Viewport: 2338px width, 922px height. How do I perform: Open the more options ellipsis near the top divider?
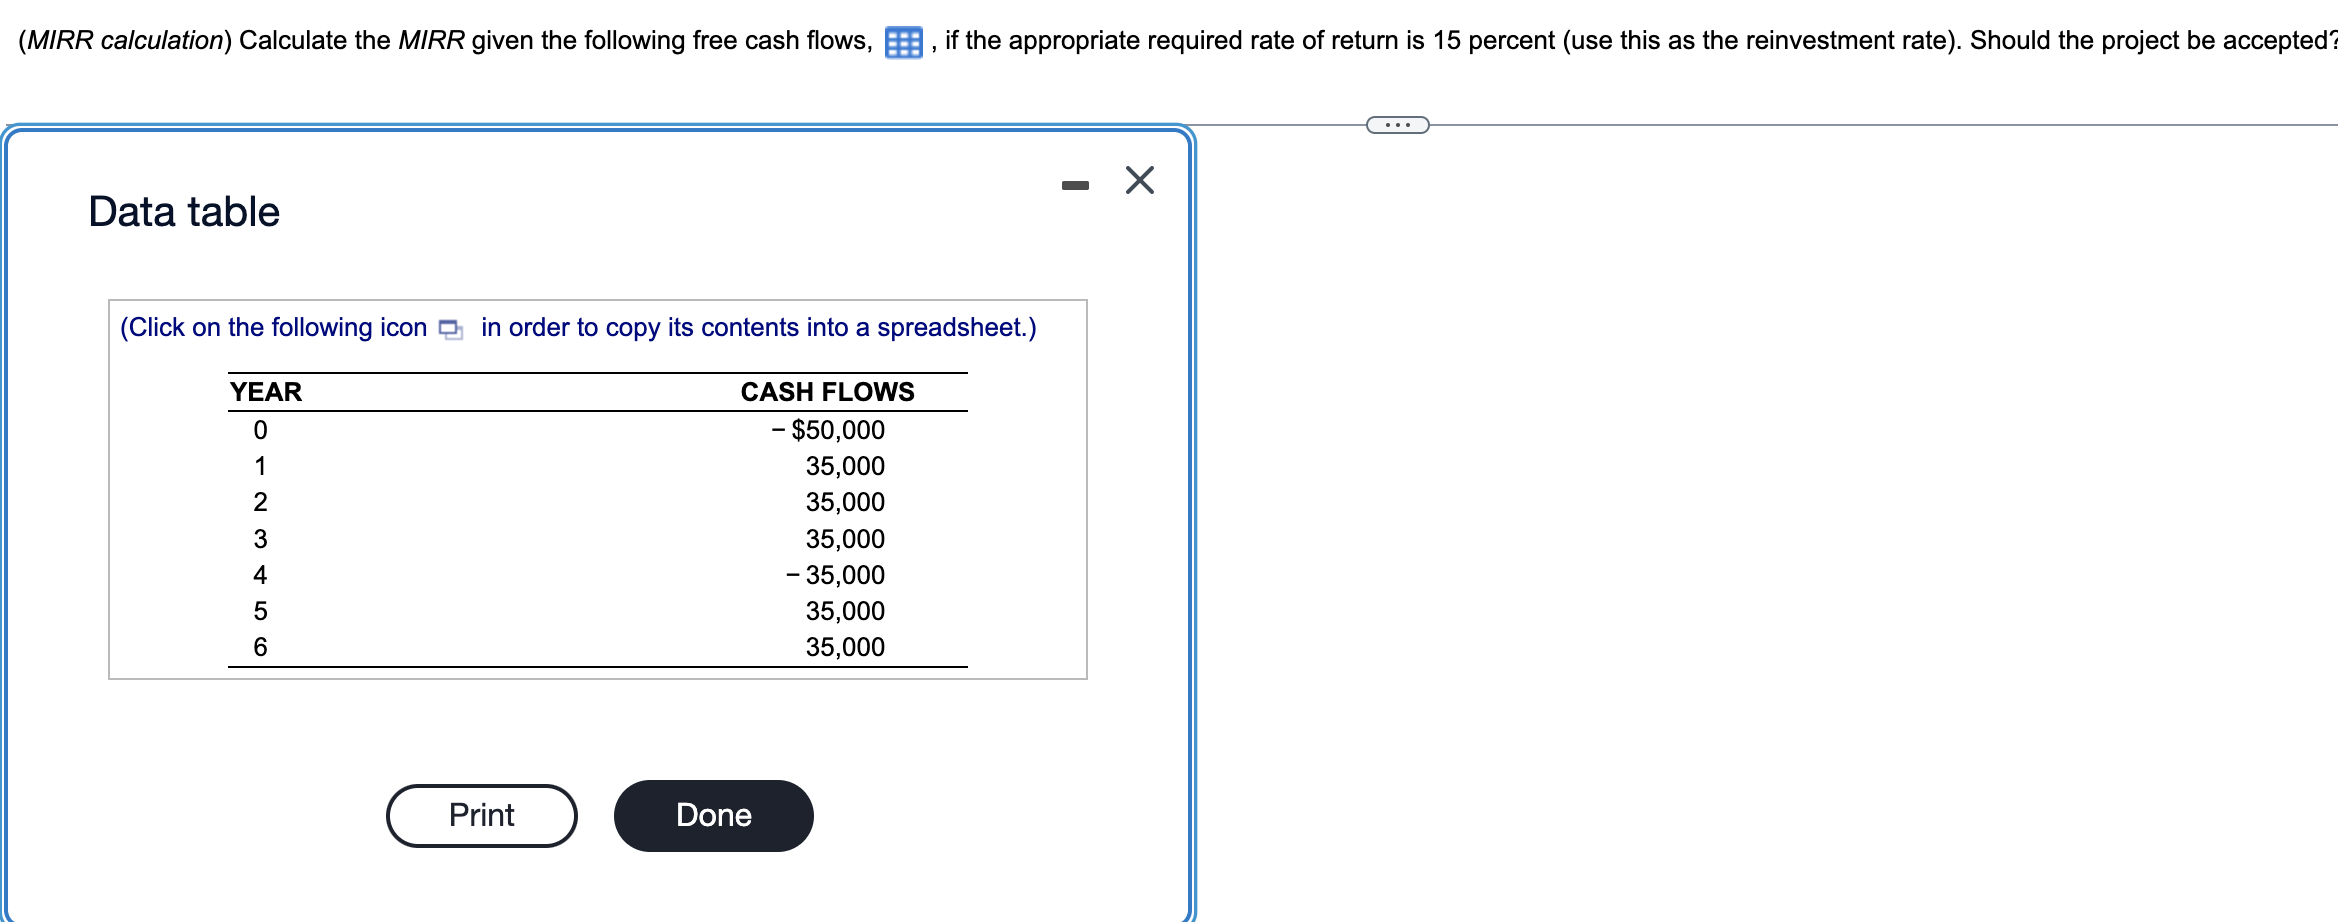pos(1396,124)
